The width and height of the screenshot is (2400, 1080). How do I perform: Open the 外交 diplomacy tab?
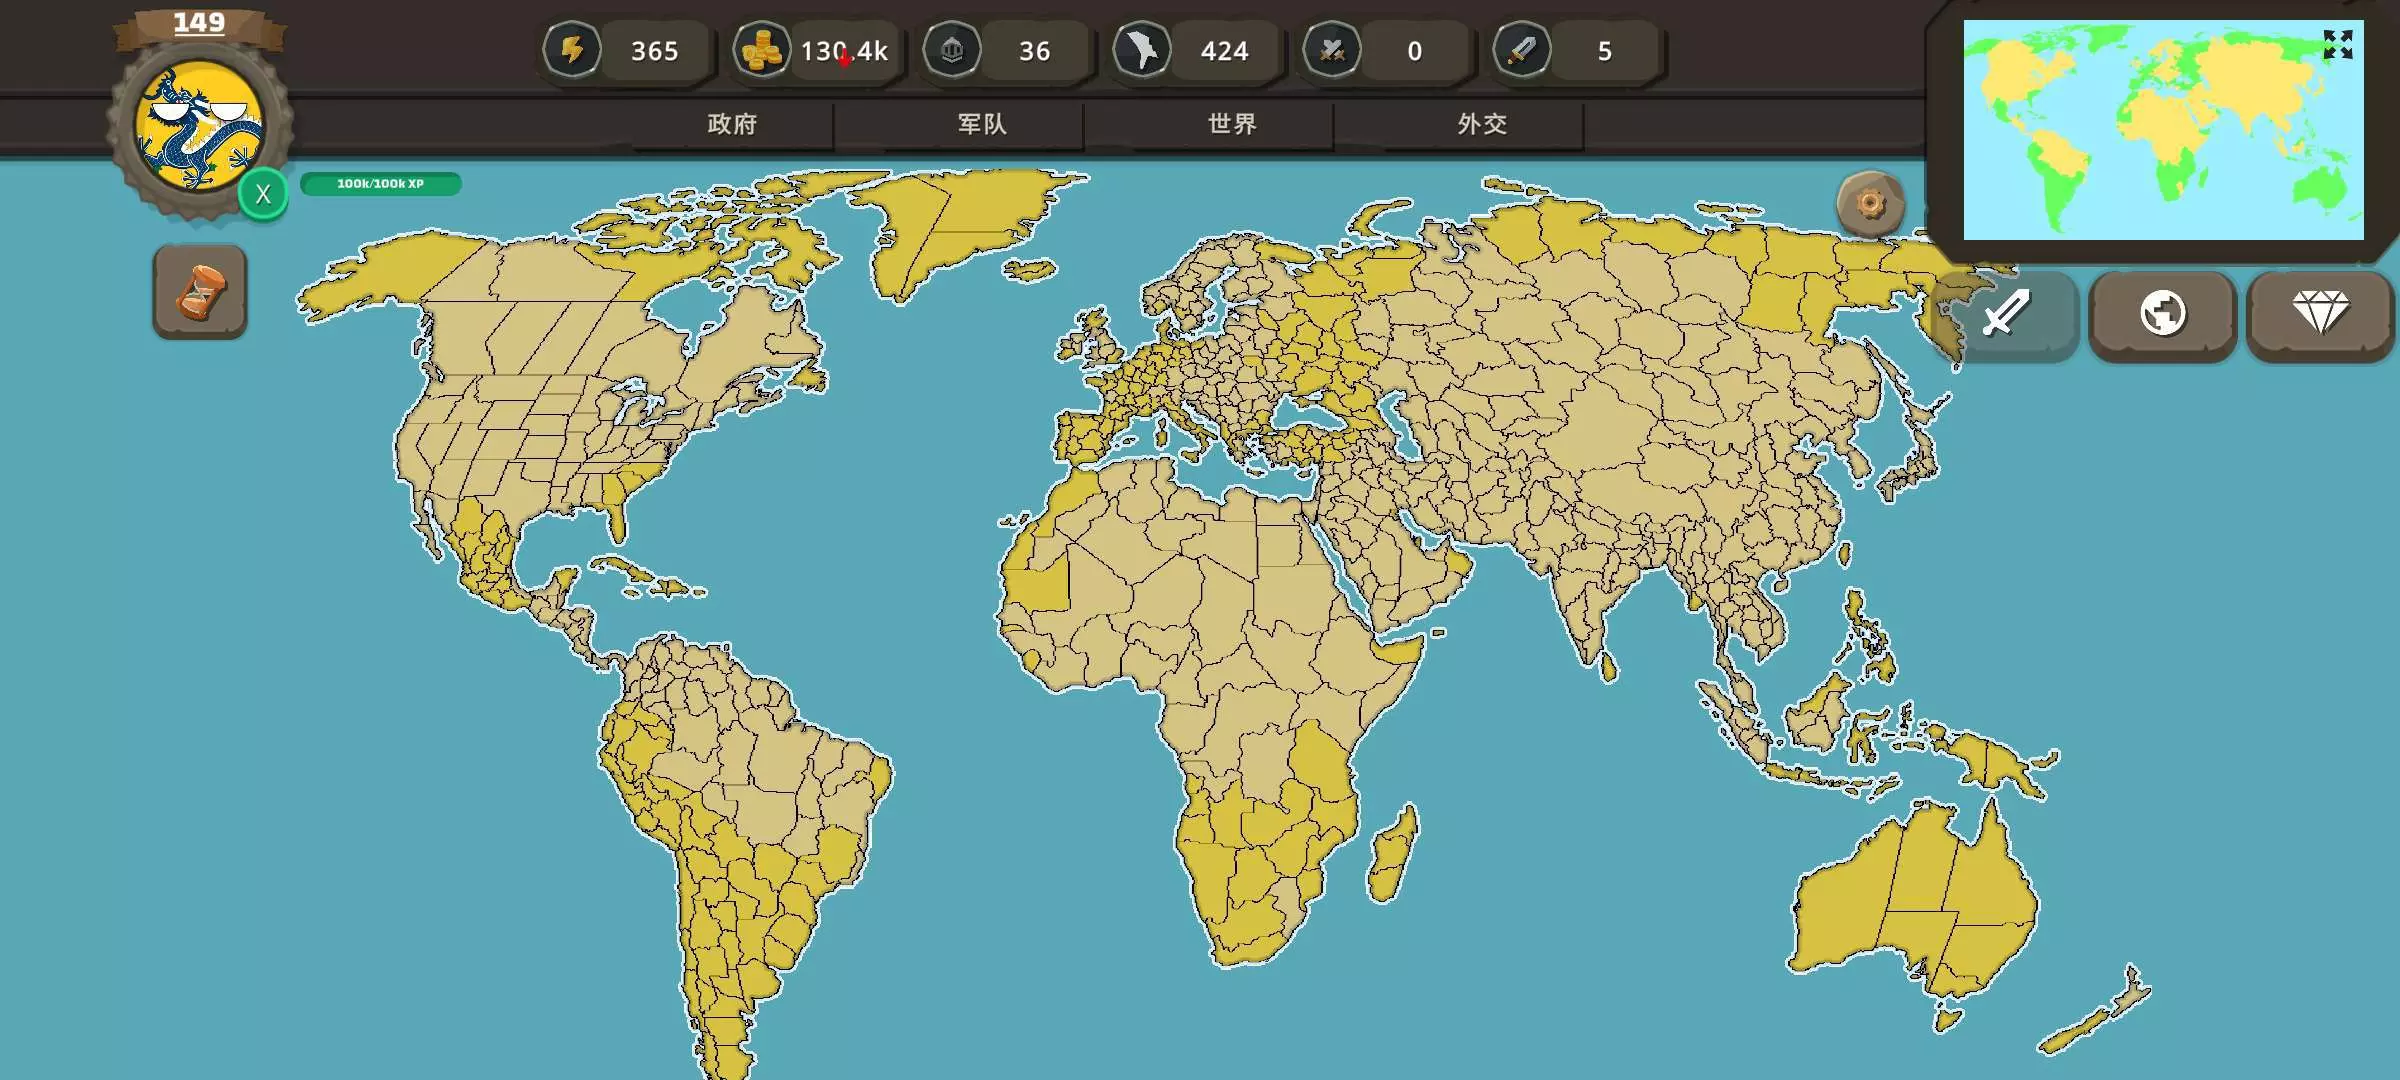(x=1482, y=124)
